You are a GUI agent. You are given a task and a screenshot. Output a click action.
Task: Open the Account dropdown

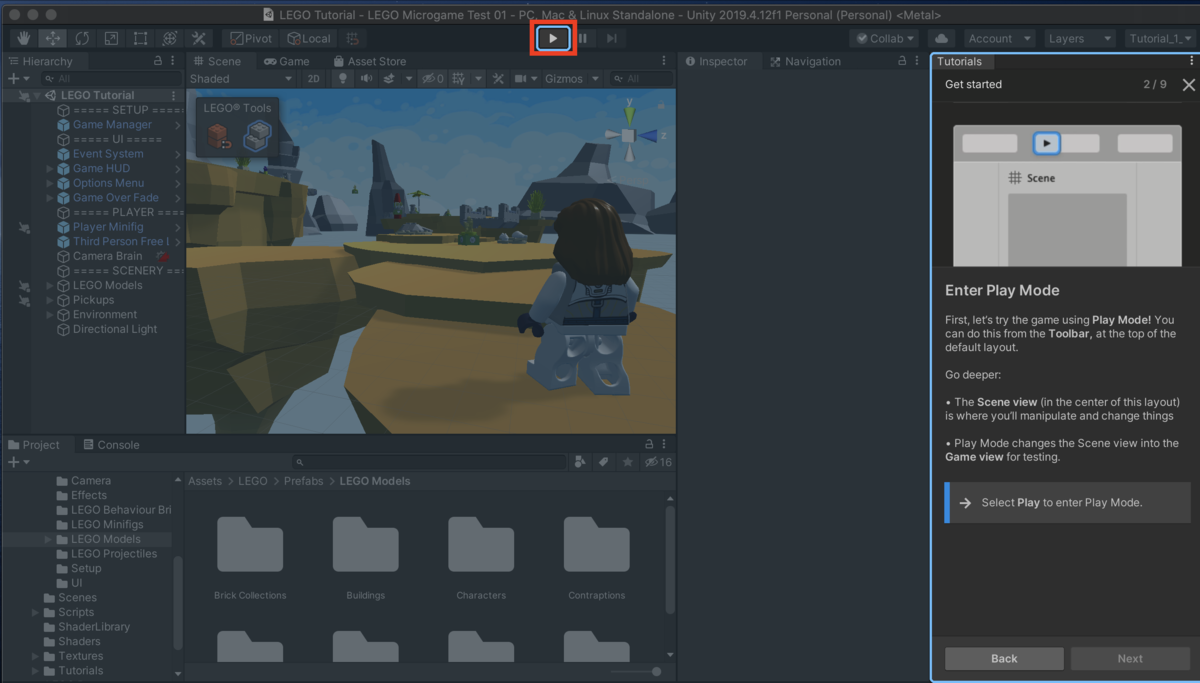tap(999, 38)
